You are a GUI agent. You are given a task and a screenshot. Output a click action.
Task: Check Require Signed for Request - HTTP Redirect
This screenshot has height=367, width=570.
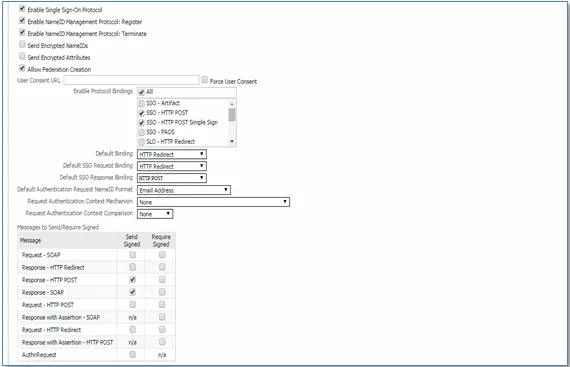[162, 329]
